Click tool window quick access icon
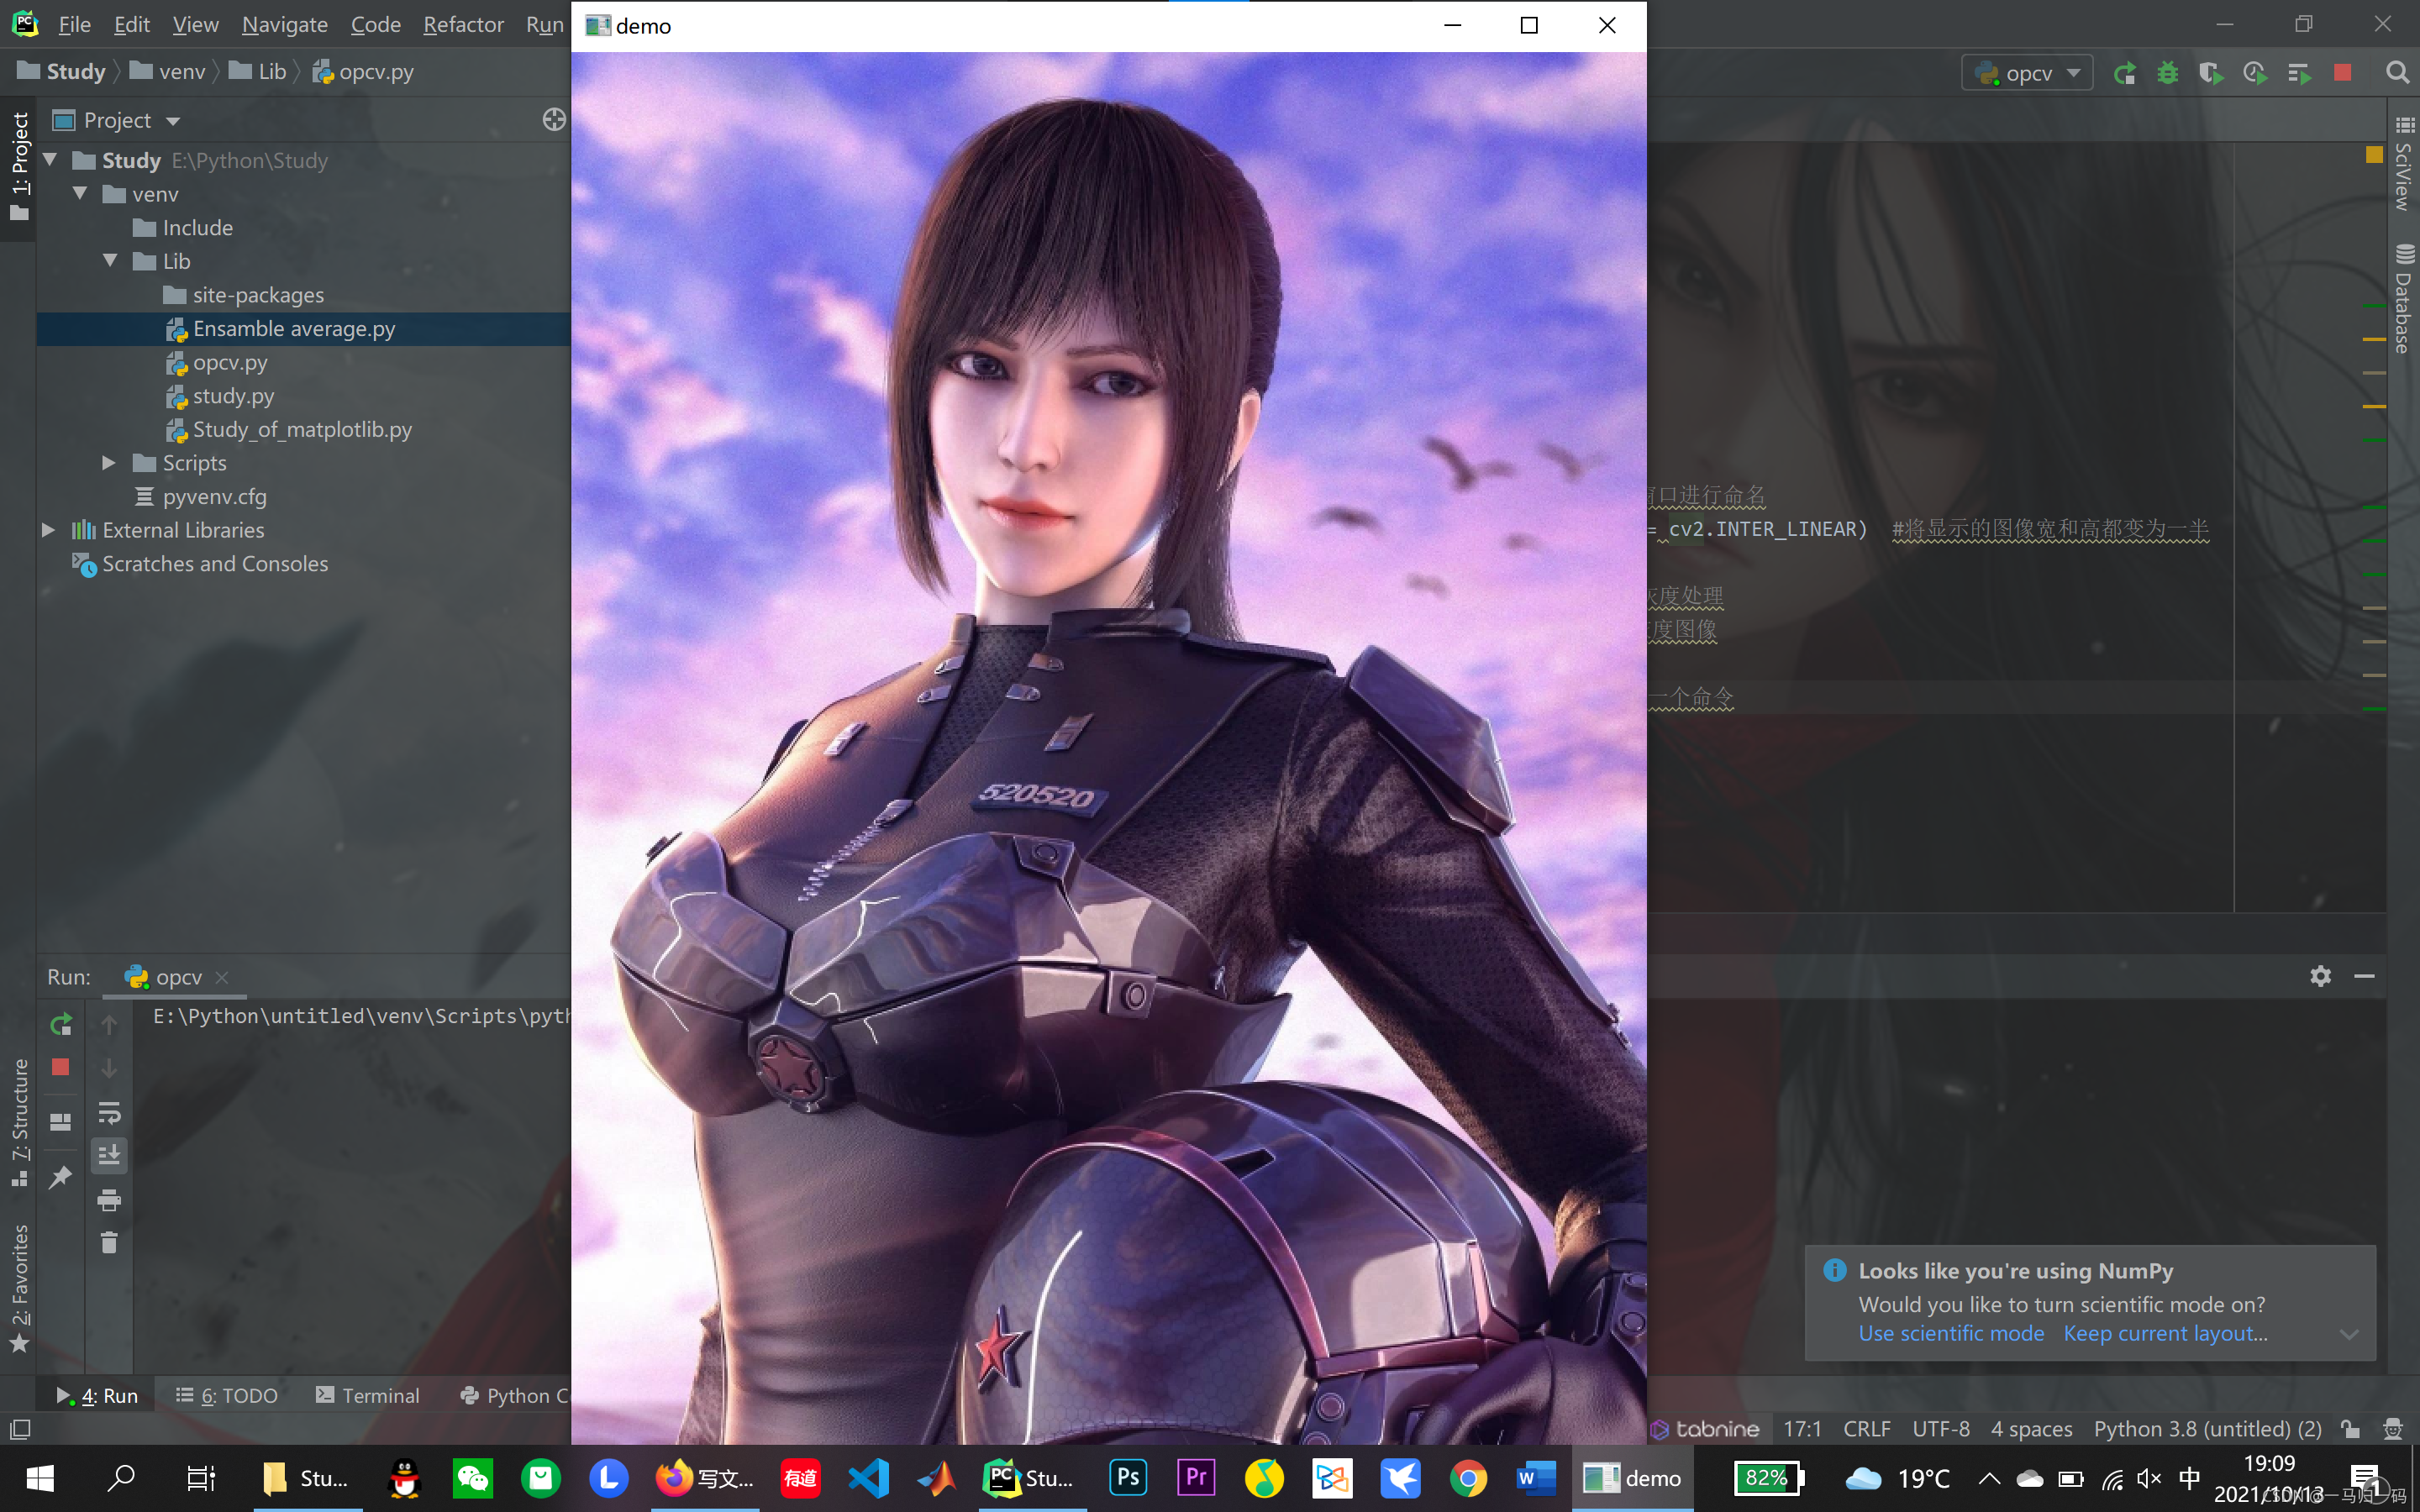The height and width of the screenshot is (1512, 2420). point(20,1430)
